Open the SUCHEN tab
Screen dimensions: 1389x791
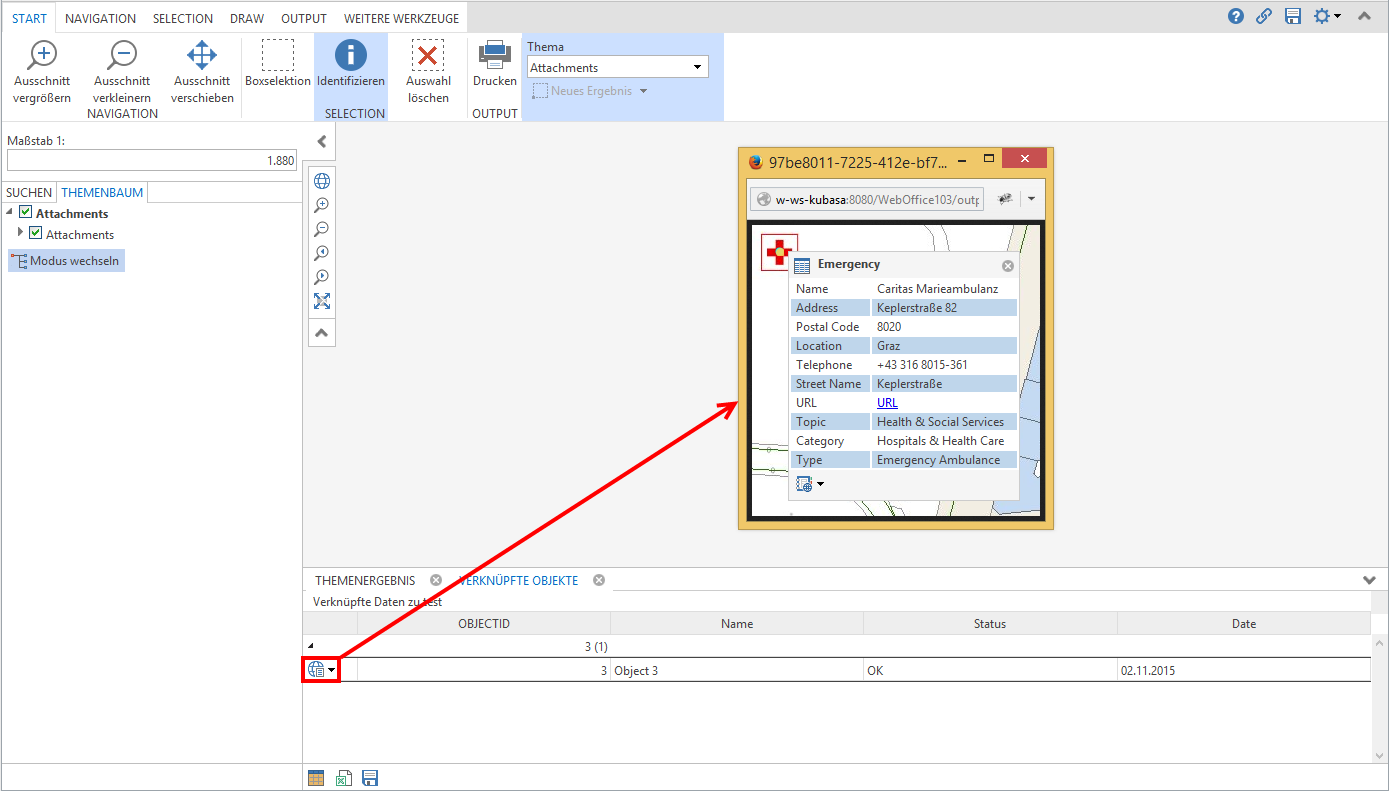(x=29, y=192)
